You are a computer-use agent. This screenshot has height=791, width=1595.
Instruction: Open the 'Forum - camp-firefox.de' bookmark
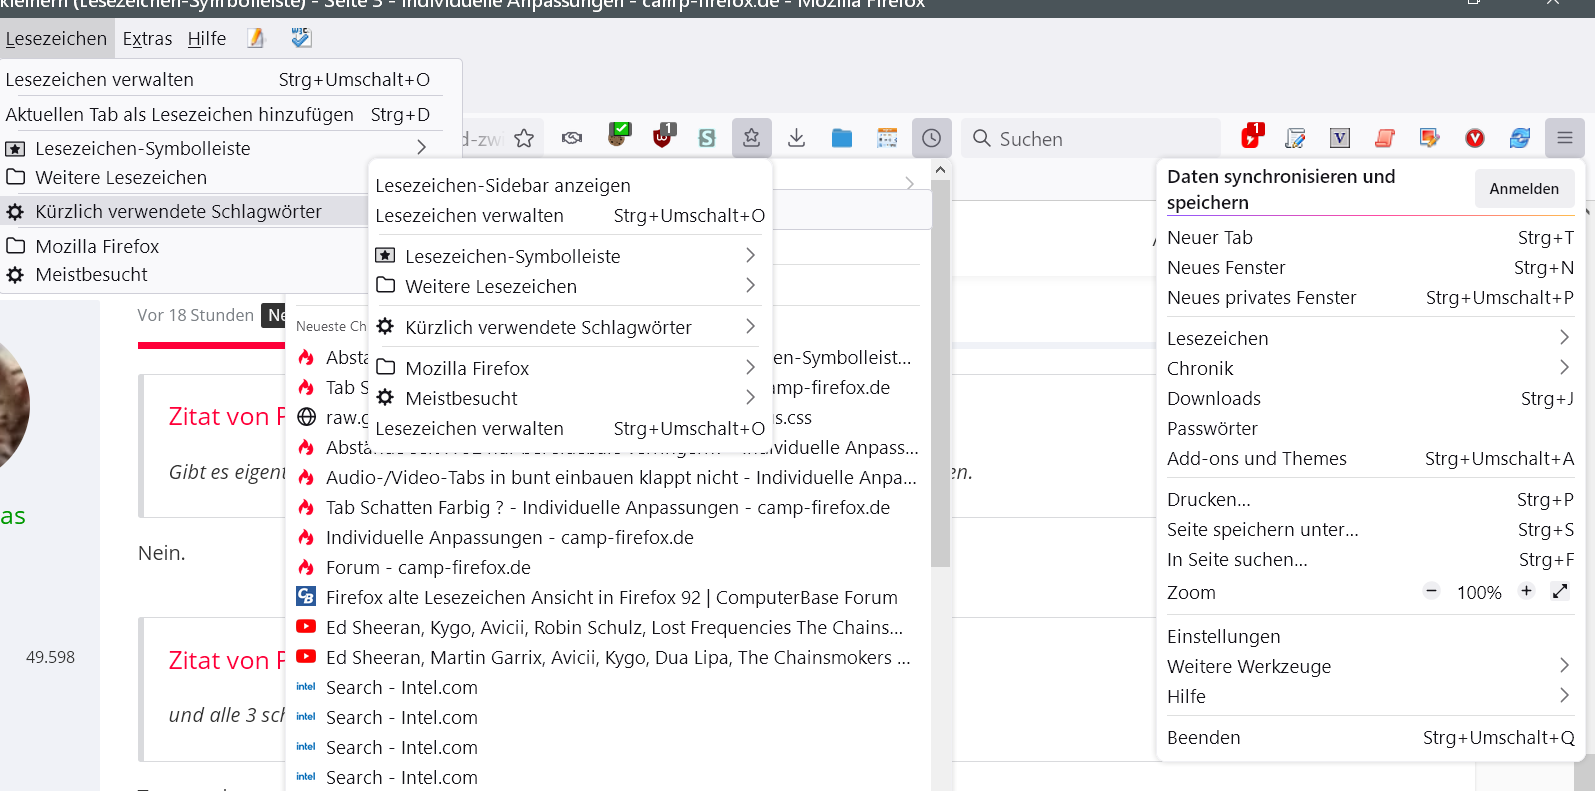click(428, 567)
